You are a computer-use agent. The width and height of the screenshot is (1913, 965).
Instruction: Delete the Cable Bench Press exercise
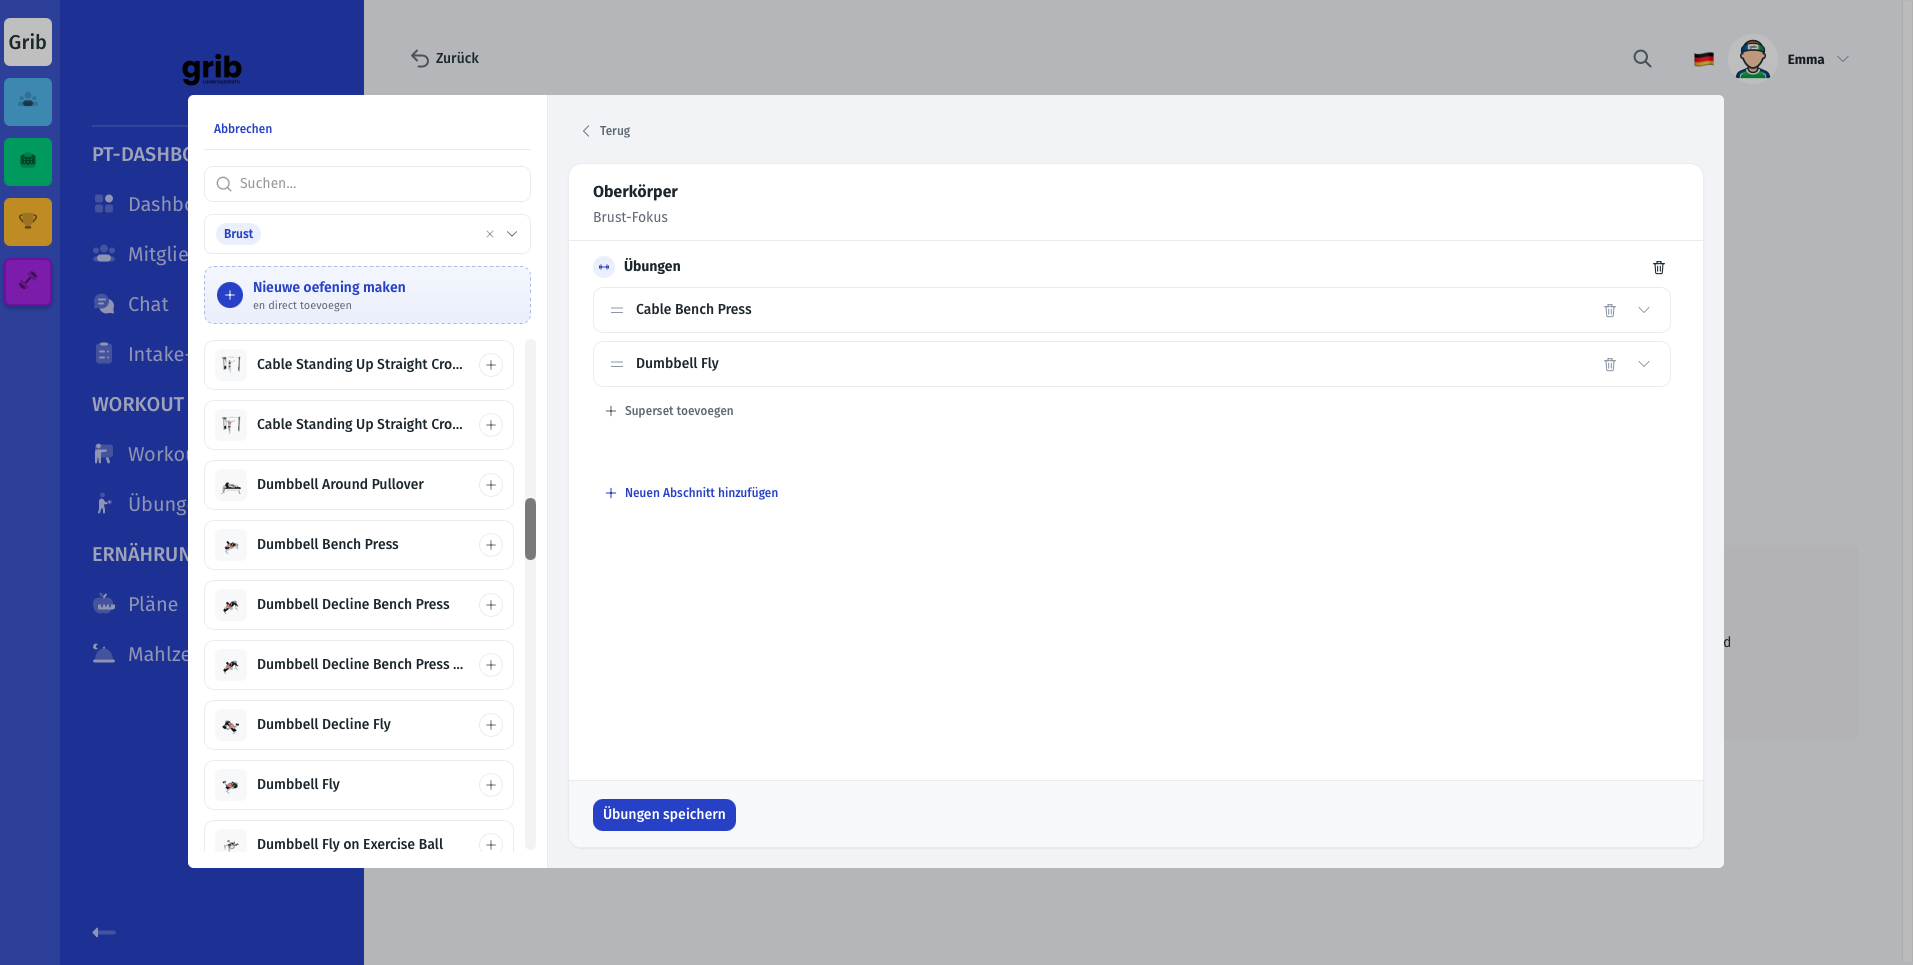[x=1610, y=310]
